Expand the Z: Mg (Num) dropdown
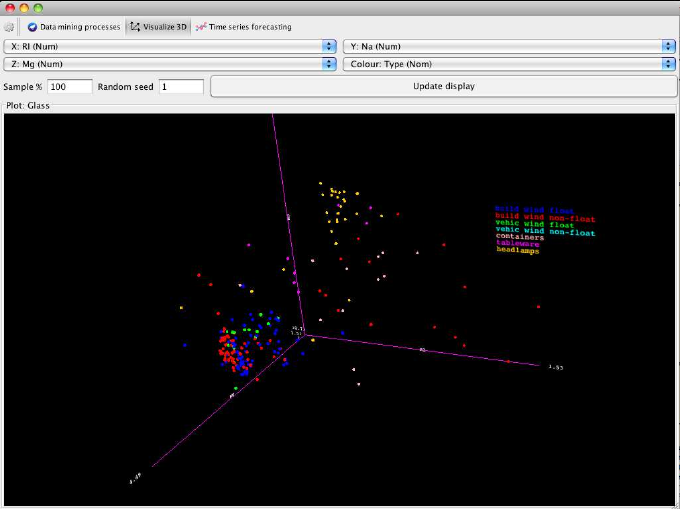The width and height of the screenshot is (680, 509). pyautogui.click(x=170, y=64)
